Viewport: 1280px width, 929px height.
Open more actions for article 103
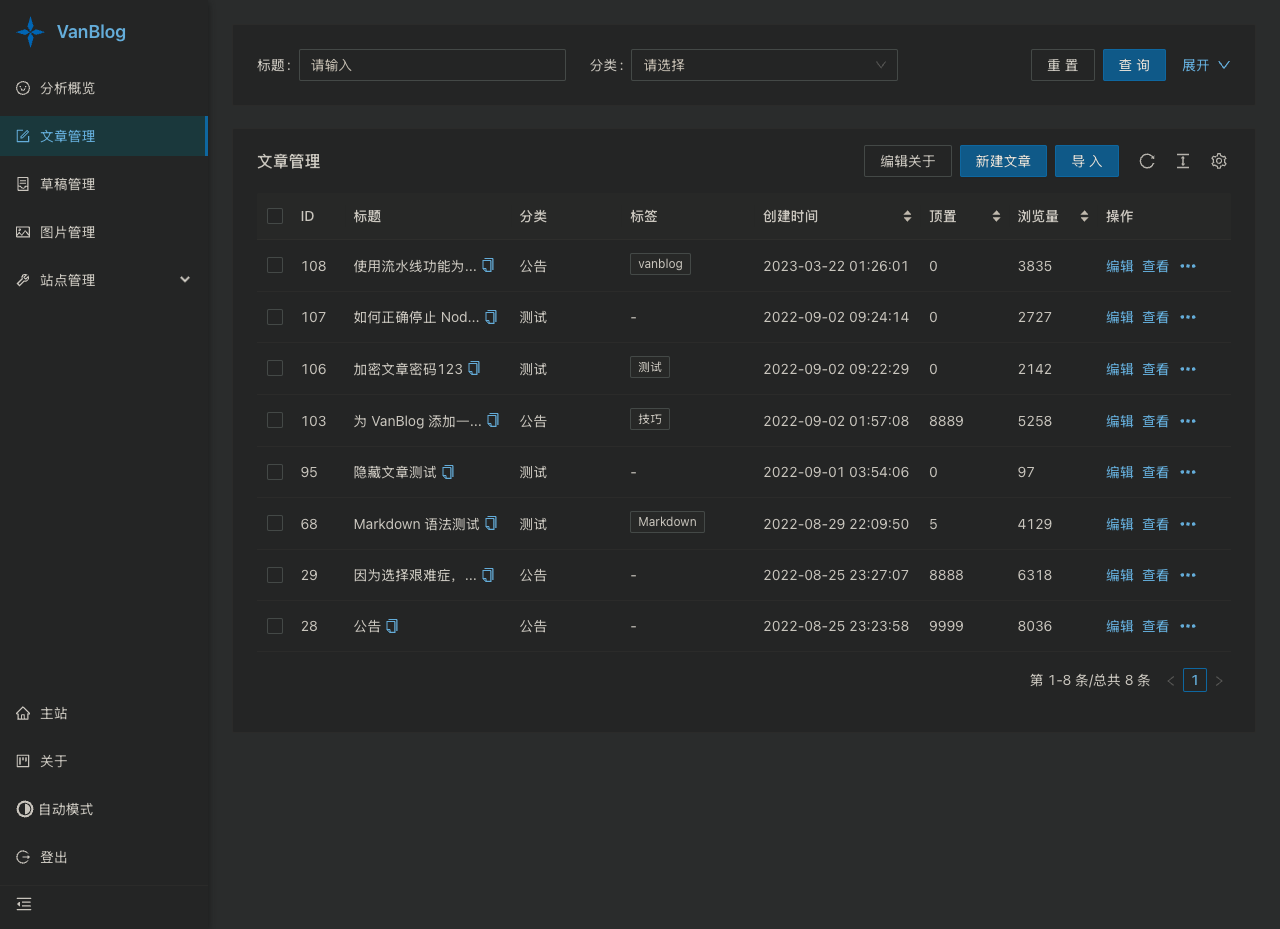(1188, 421)
